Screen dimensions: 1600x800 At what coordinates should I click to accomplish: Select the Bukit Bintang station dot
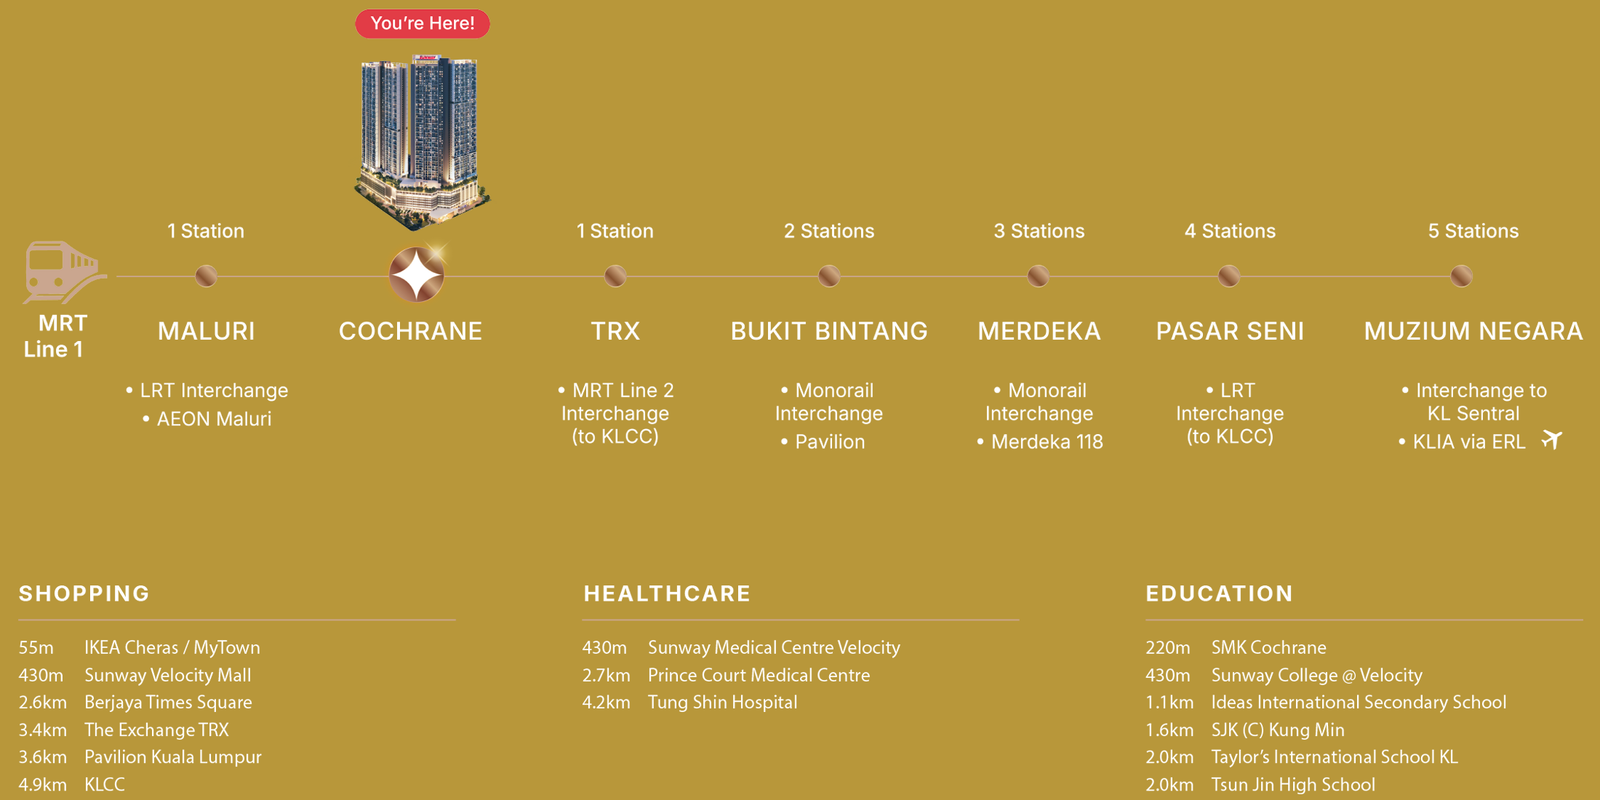829,275
